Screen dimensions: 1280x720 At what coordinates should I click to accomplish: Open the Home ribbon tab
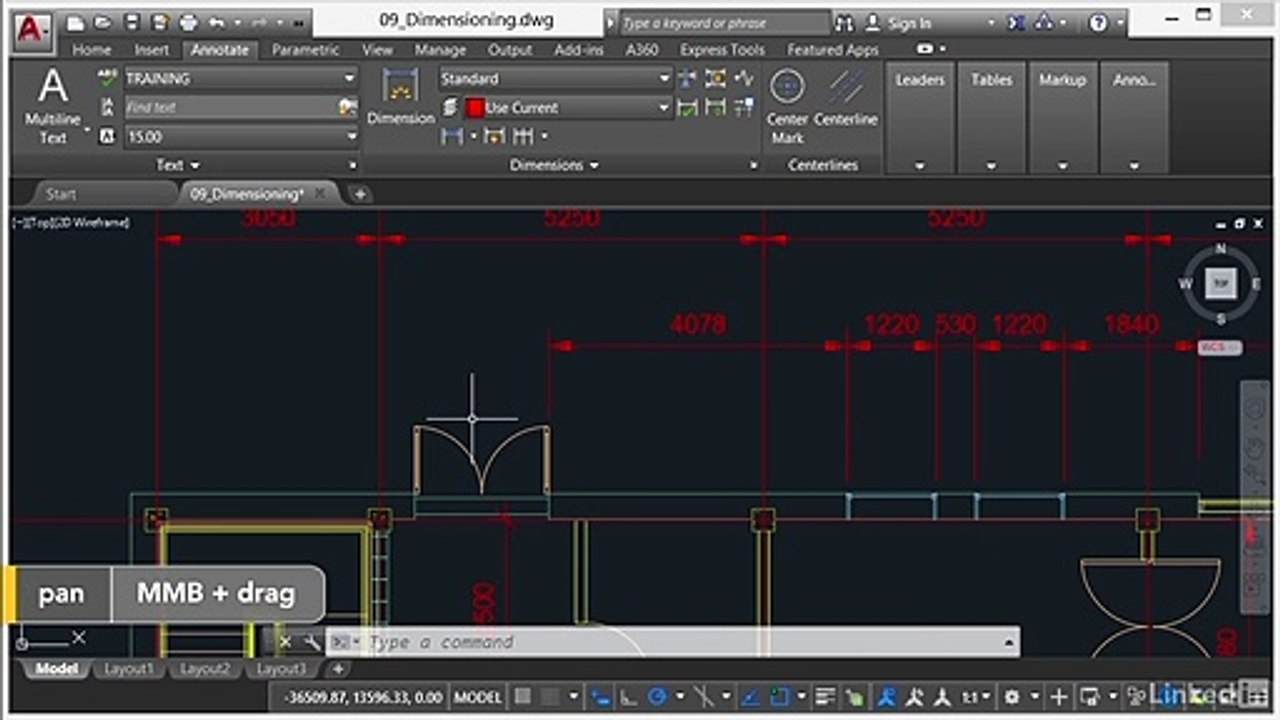pyautogui.click(x=92, y=49)
